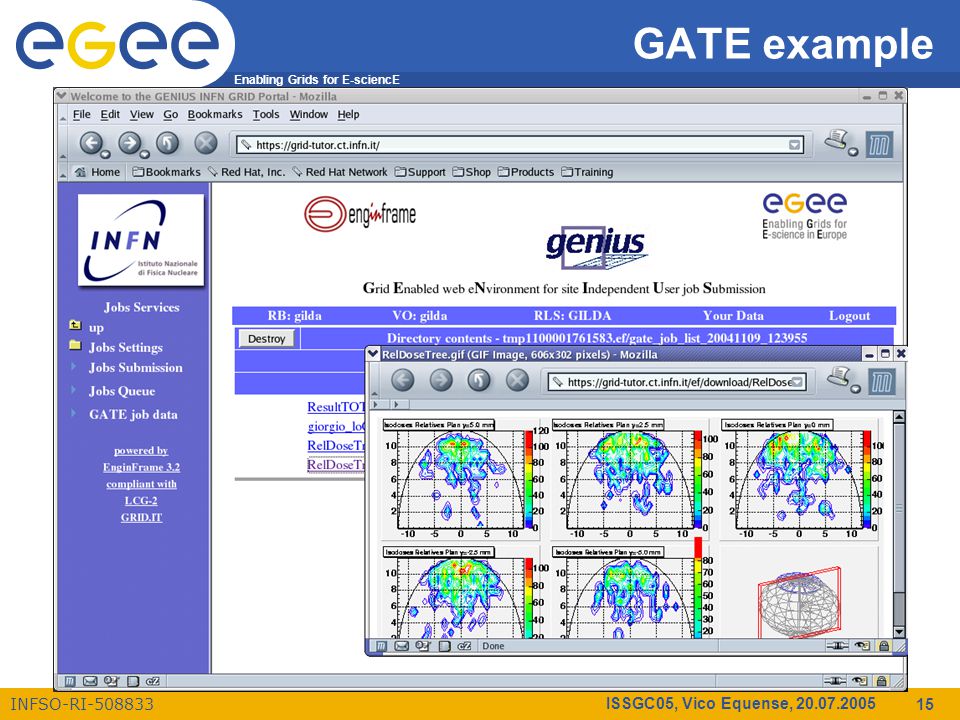Click security lock icon in image window status bar
Screen dimensions: 960x720
click(x=883, y=646)
